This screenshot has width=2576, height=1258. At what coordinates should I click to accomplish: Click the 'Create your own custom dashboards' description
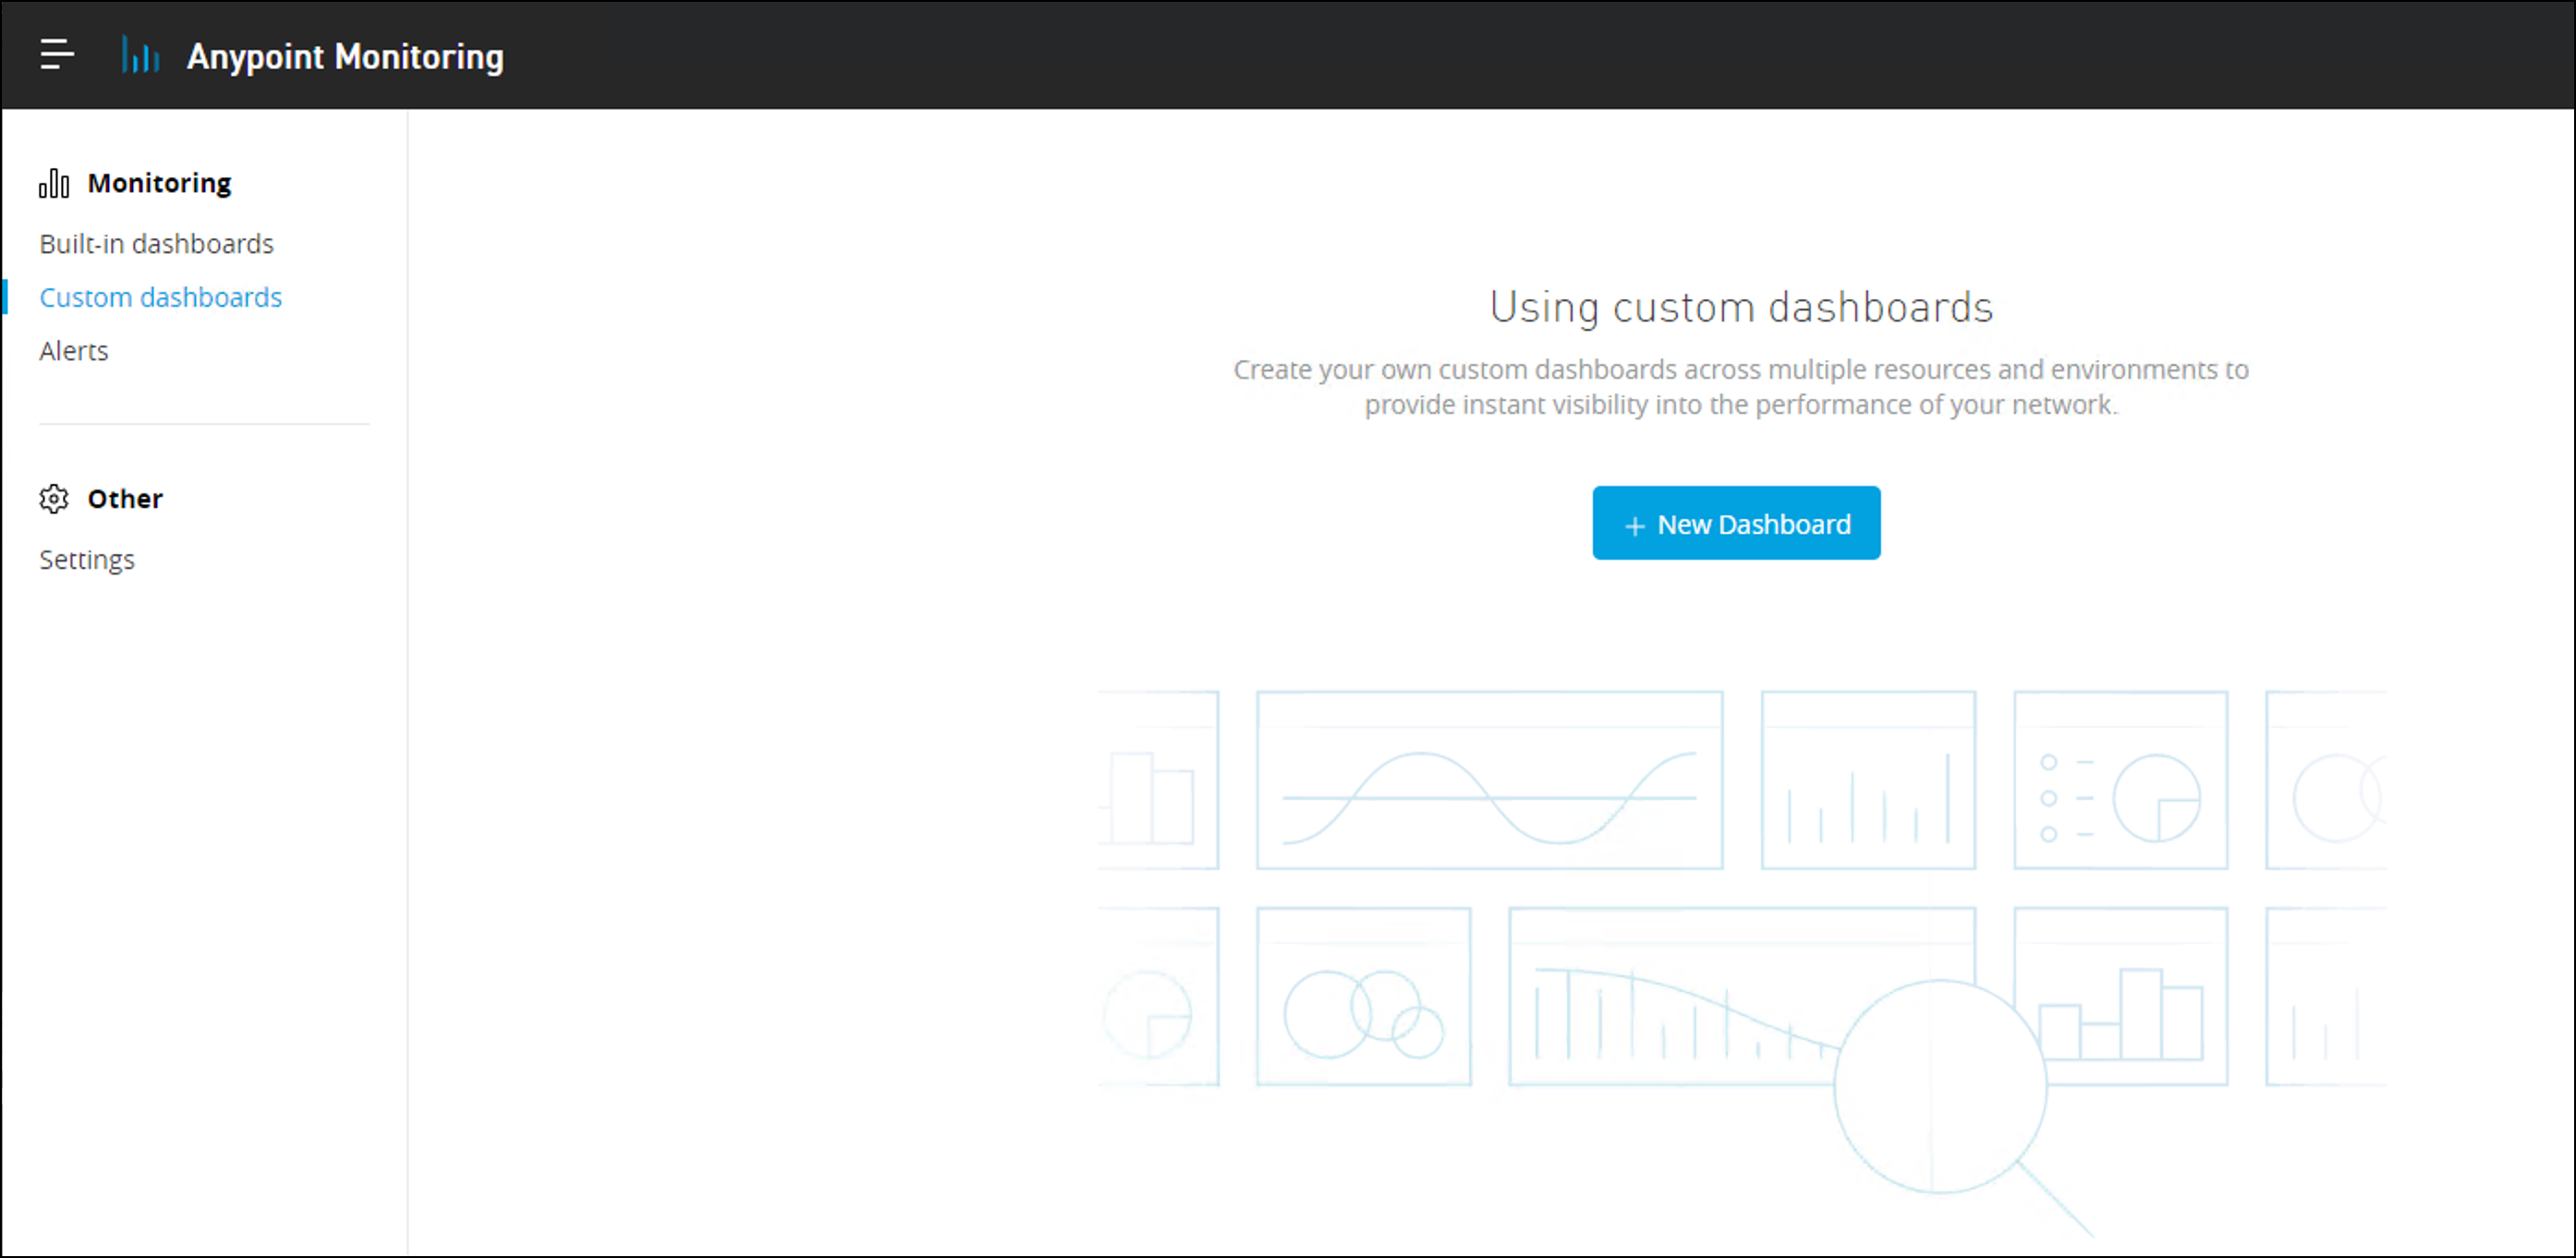coord(1741,387)
